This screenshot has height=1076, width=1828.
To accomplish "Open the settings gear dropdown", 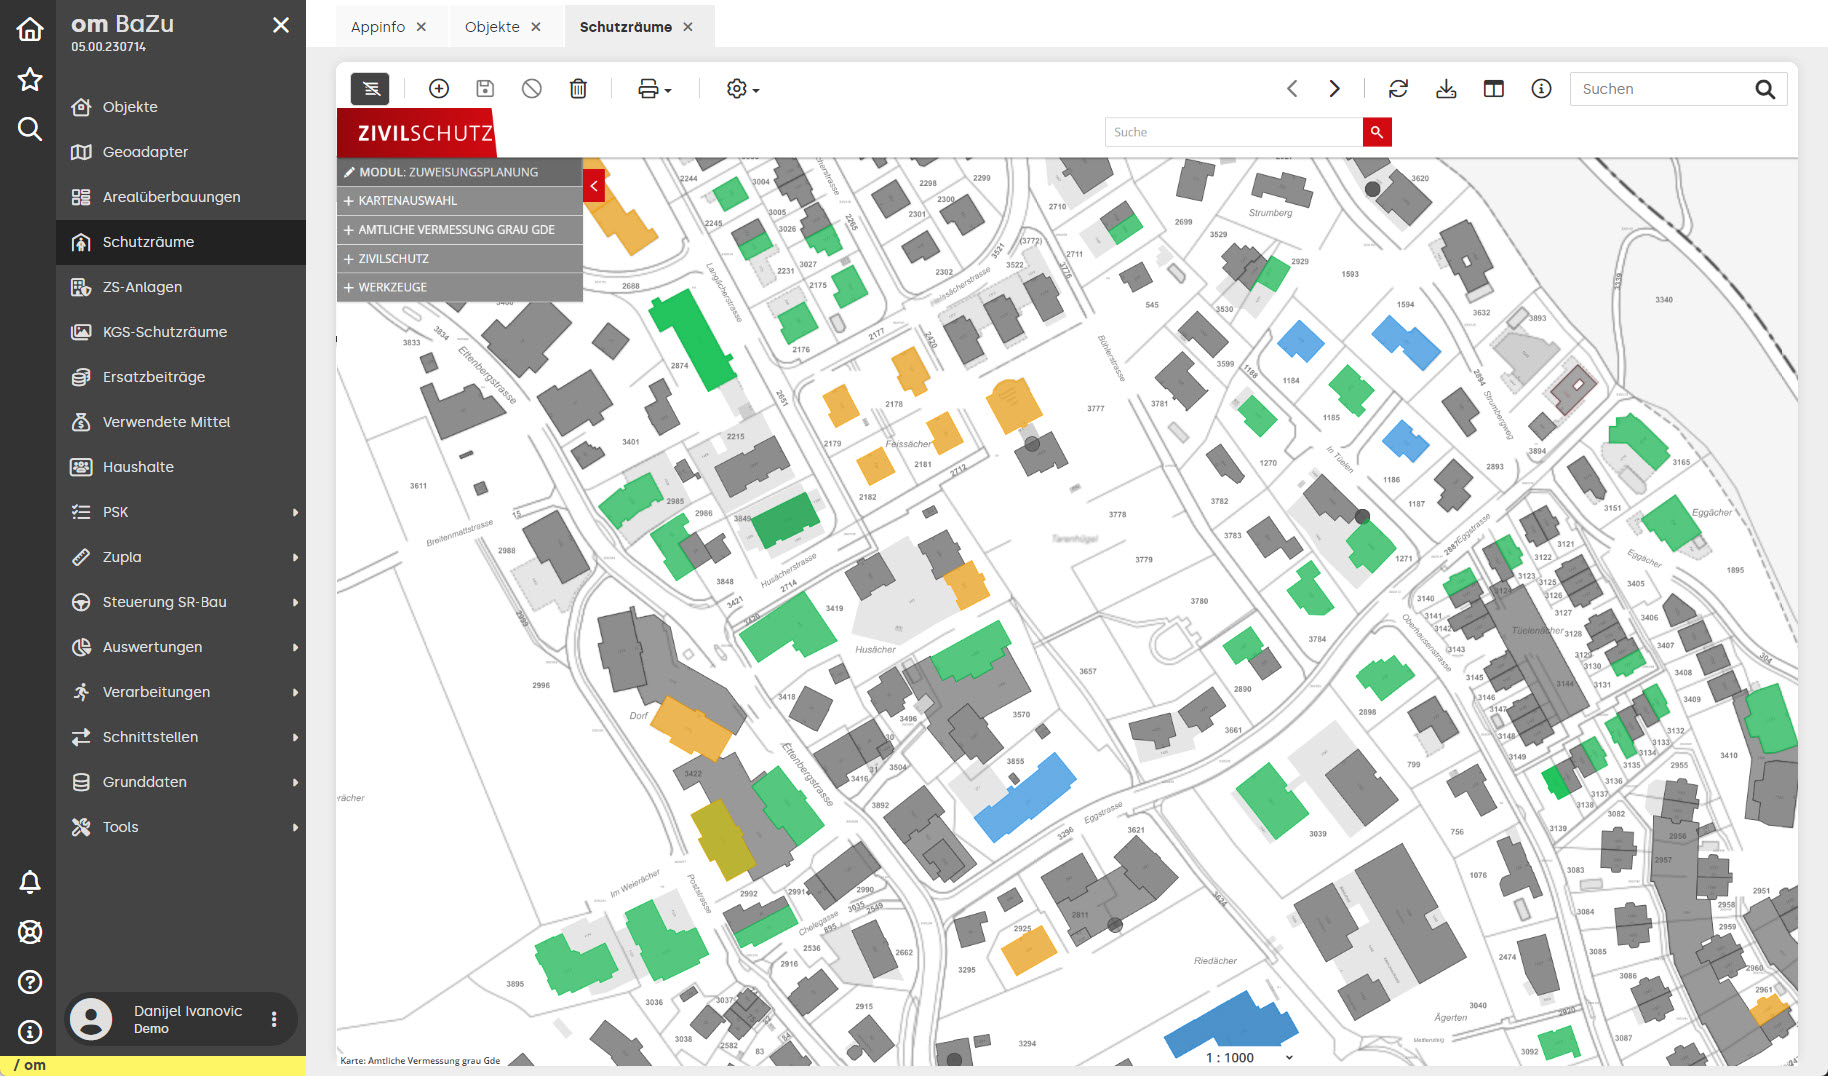I will tap(742, 89).
